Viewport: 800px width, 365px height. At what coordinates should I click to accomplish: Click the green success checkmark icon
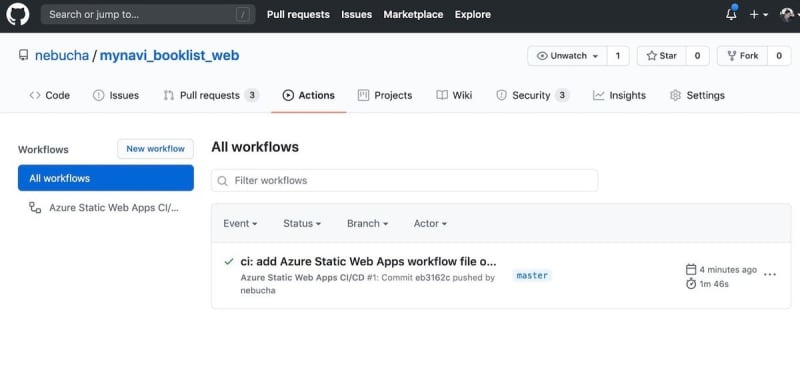point(229,262)
